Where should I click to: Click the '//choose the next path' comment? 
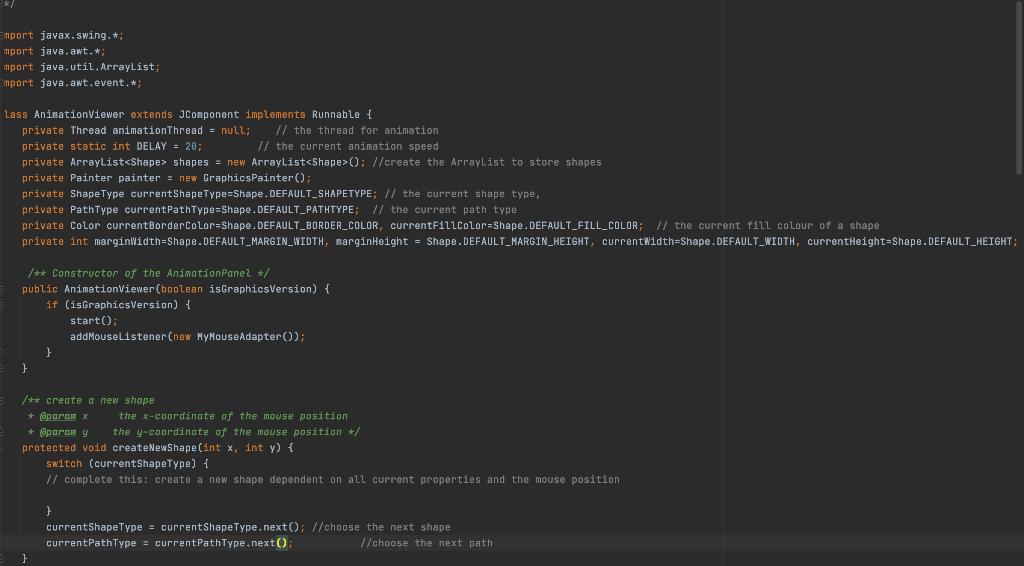click(426, 543)
